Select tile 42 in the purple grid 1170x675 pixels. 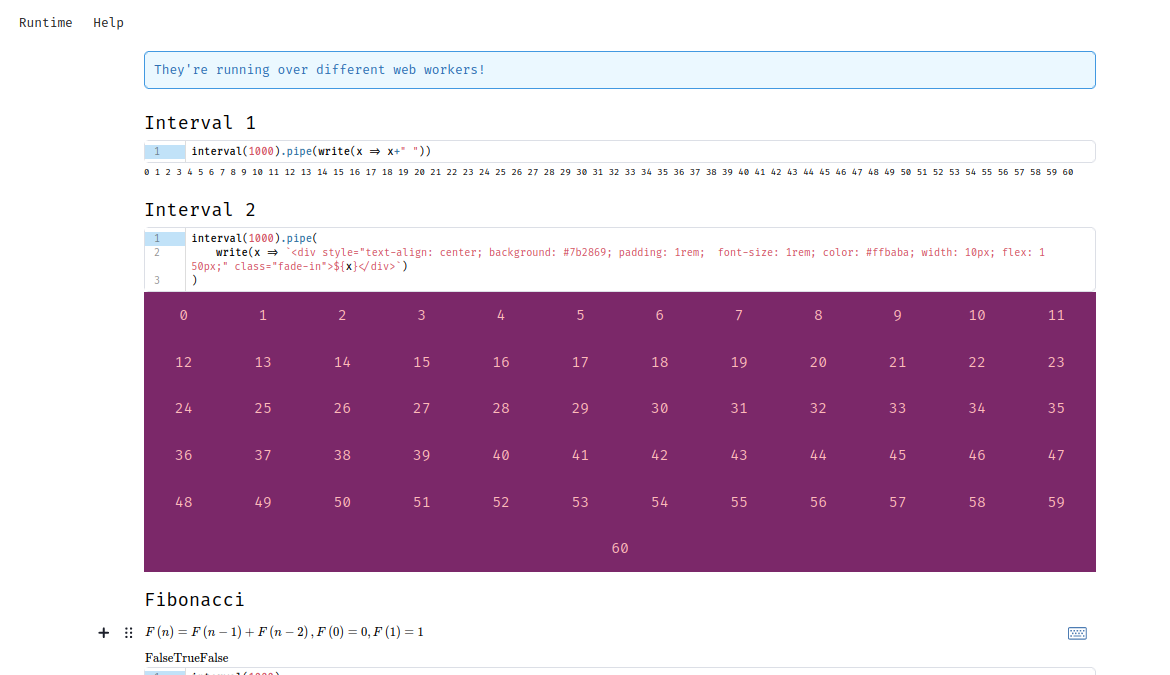click(x=660, y=456)
